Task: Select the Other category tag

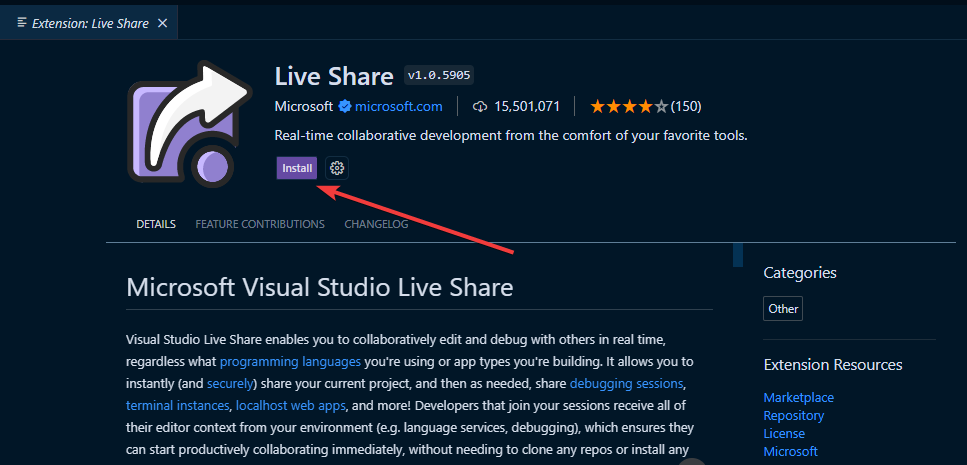Action: (x=783, y=309)
